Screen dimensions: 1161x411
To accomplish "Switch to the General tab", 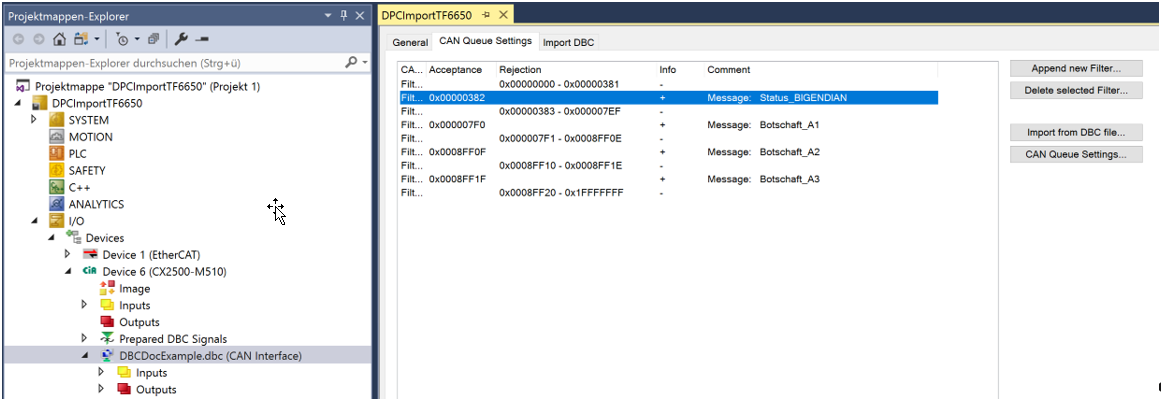I will (410, 42).
